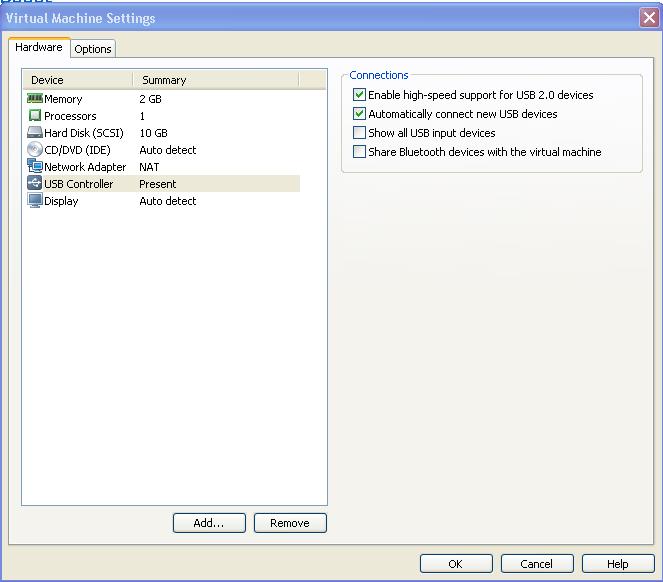The height and width of the screenshot is (582, 663).
Task: Click Auto detect summary for Display
Action: click(168, 201)
